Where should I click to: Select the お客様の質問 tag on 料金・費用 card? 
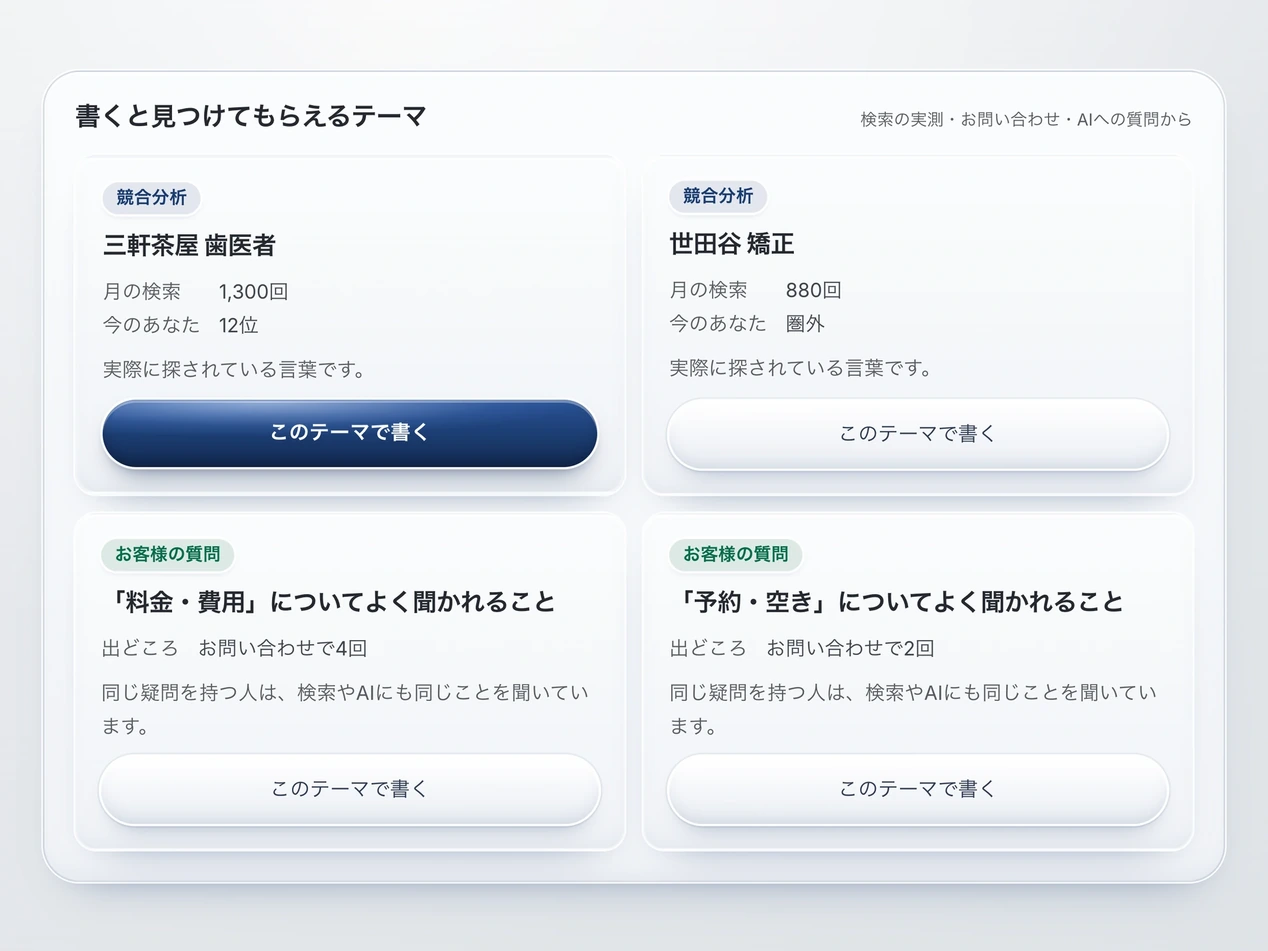168,553
